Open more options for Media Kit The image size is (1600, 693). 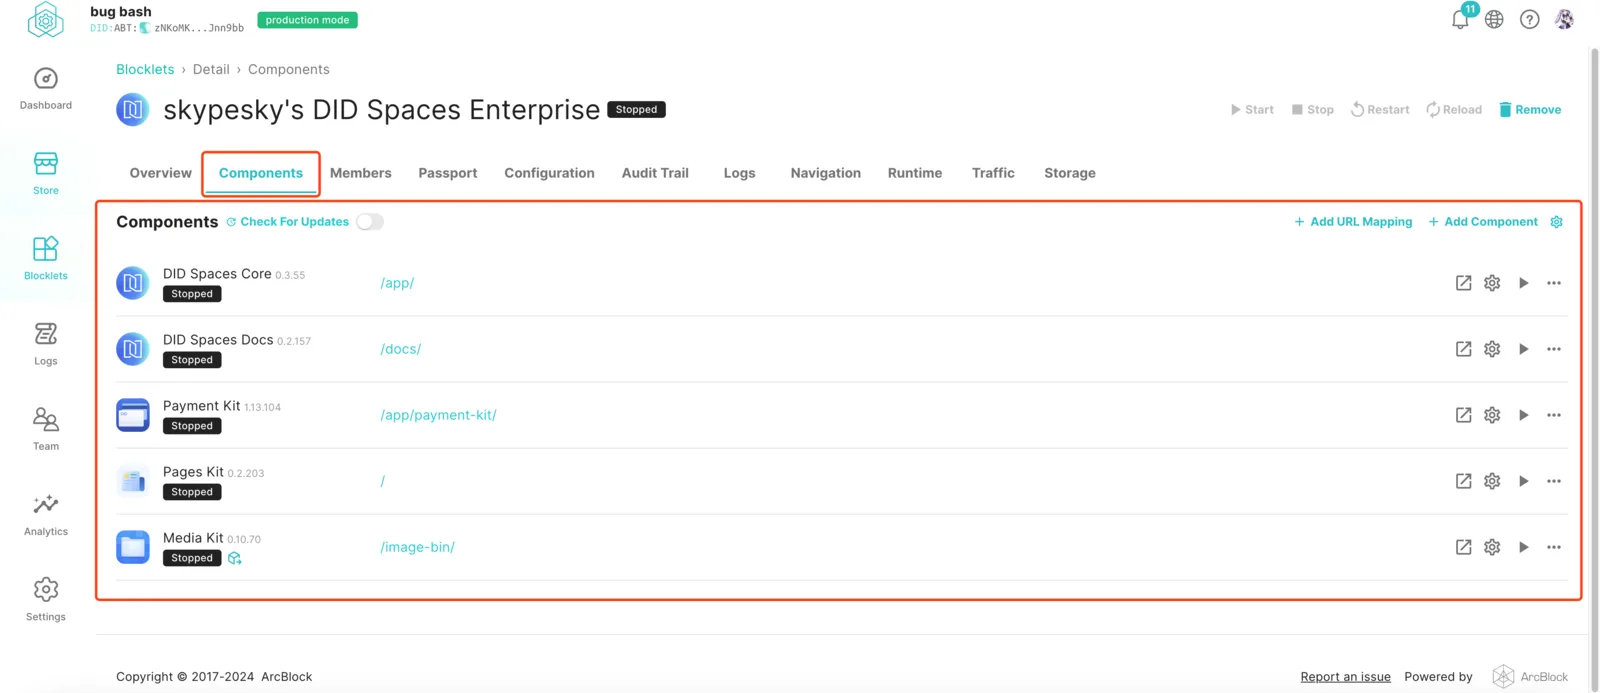1553,547
